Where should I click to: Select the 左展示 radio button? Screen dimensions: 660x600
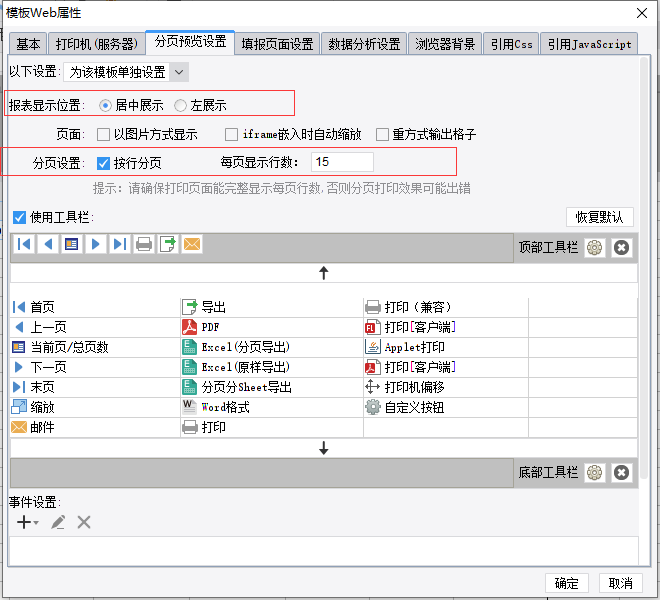(180, 105)
